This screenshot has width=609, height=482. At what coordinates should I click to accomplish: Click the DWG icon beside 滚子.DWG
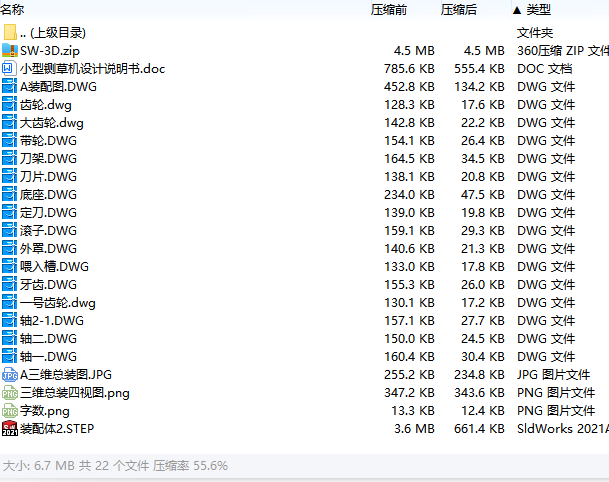10,230
